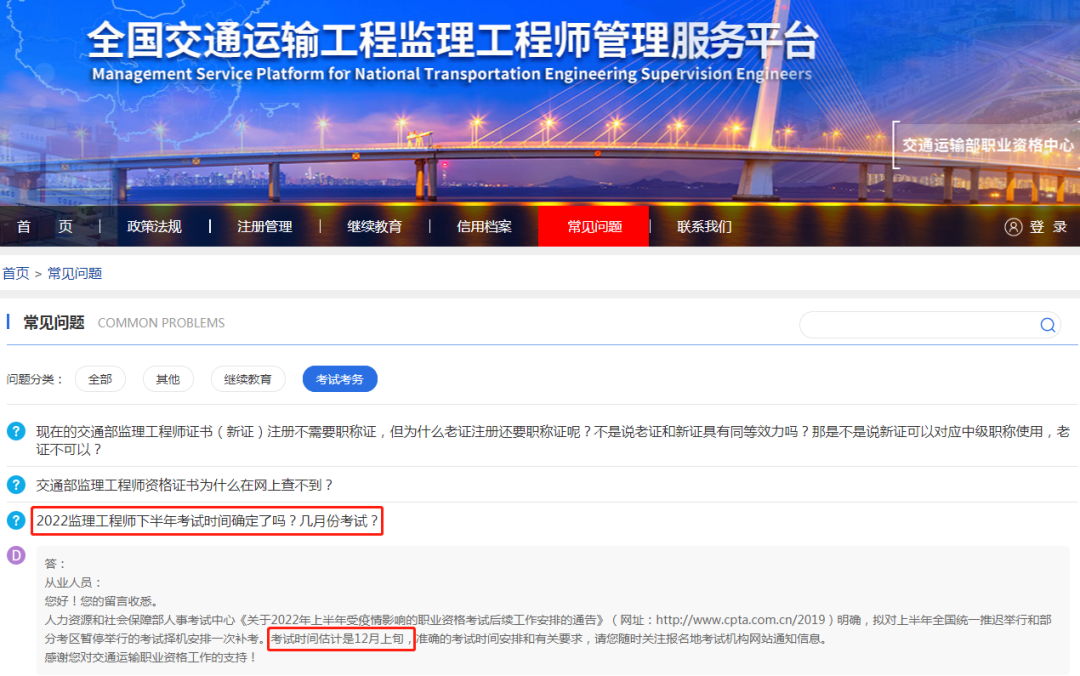Click the 常见问题 section heading
Screen dimensions: 1080x676
pos(54,322)
